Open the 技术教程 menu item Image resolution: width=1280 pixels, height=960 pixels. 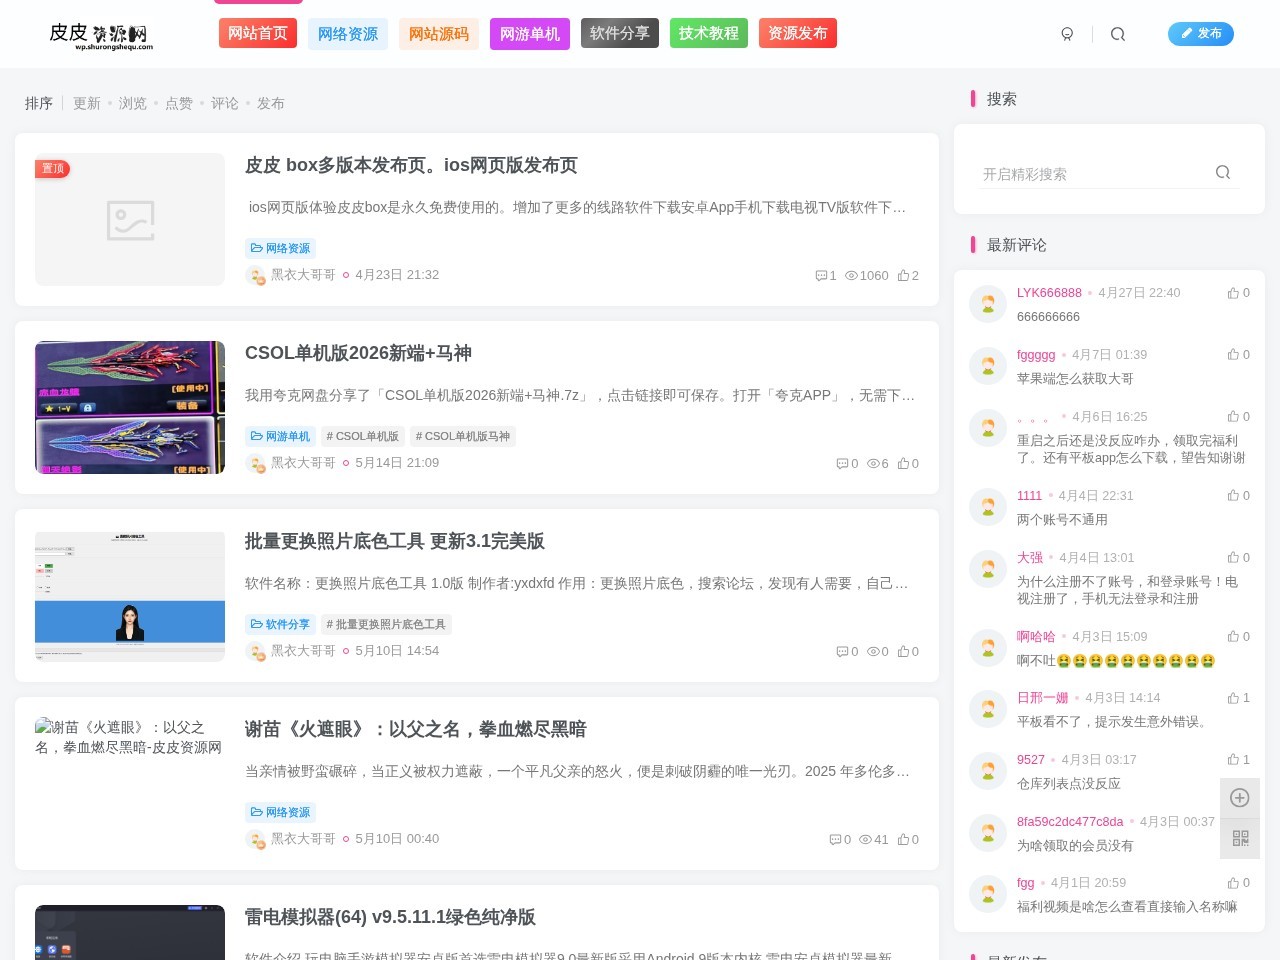click(x=709, y=33)
